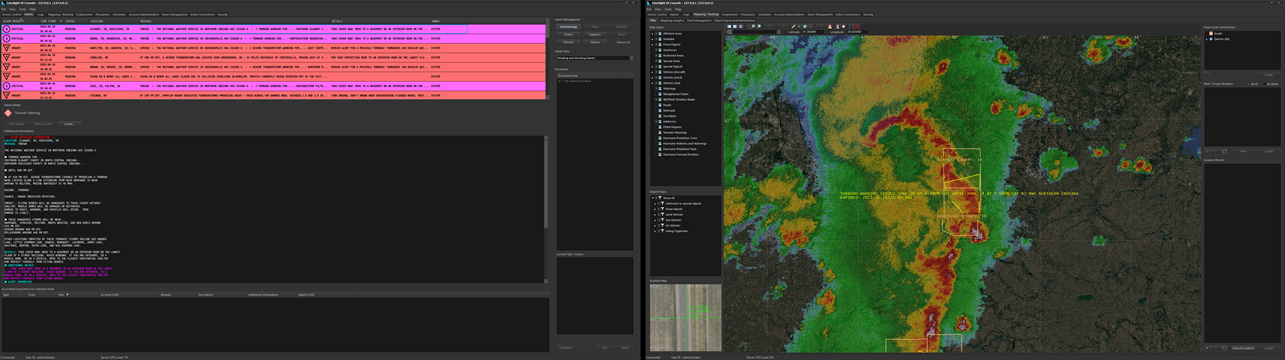Click the Assets icon in Fleet Assets panel
The height and width of the screenshot is (360, 1285).
1211,33
